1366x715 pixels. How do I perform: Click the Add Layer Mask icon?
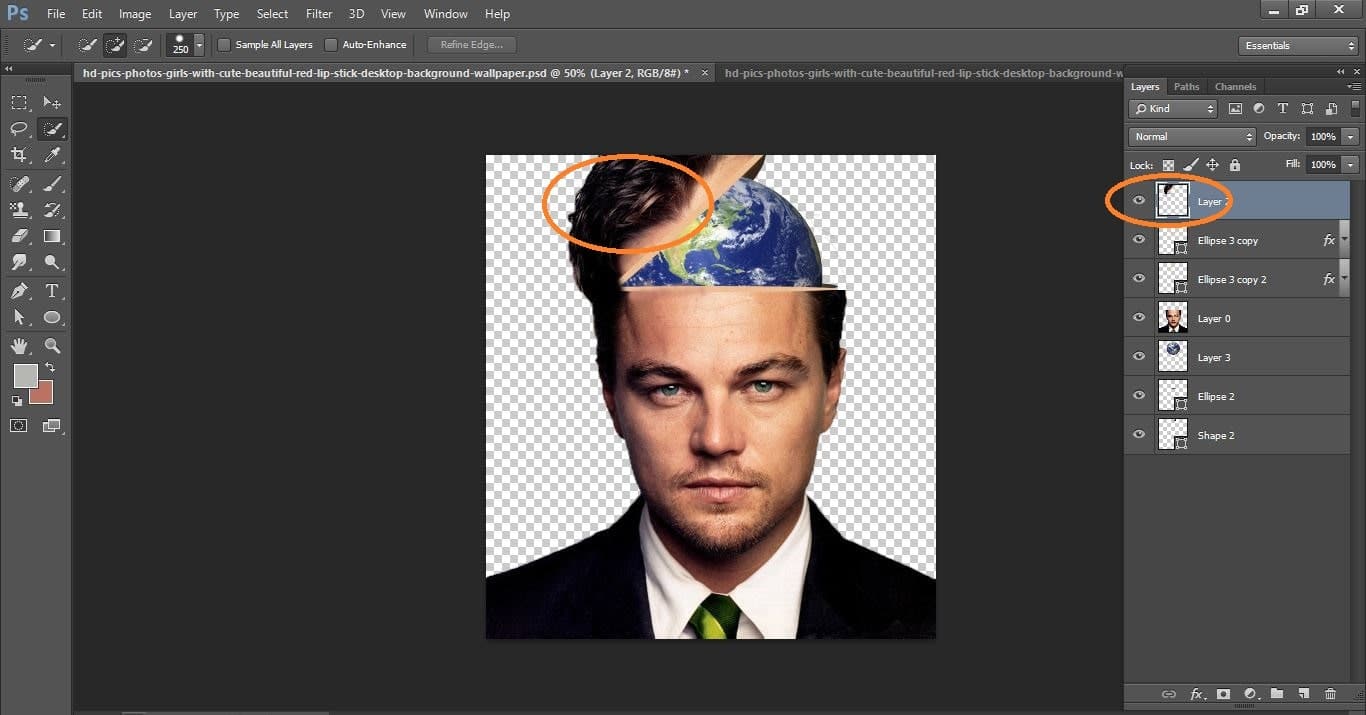[x=1223, y=694]
